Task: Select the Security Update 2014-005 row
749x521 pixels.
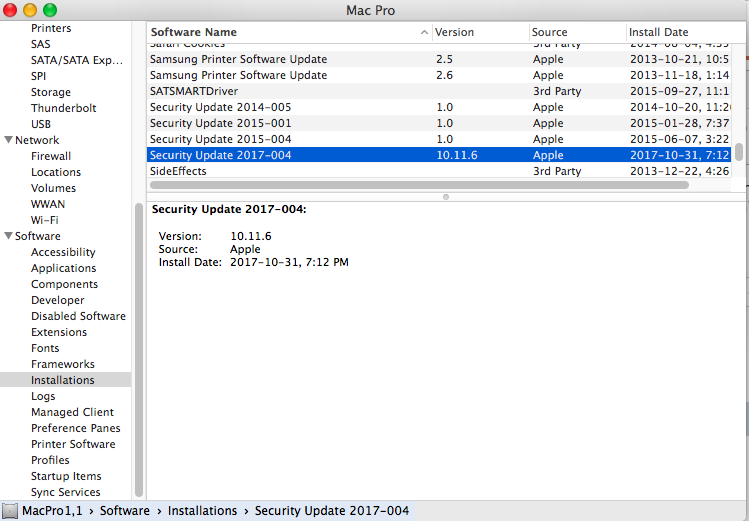Action: pos(439,107)
